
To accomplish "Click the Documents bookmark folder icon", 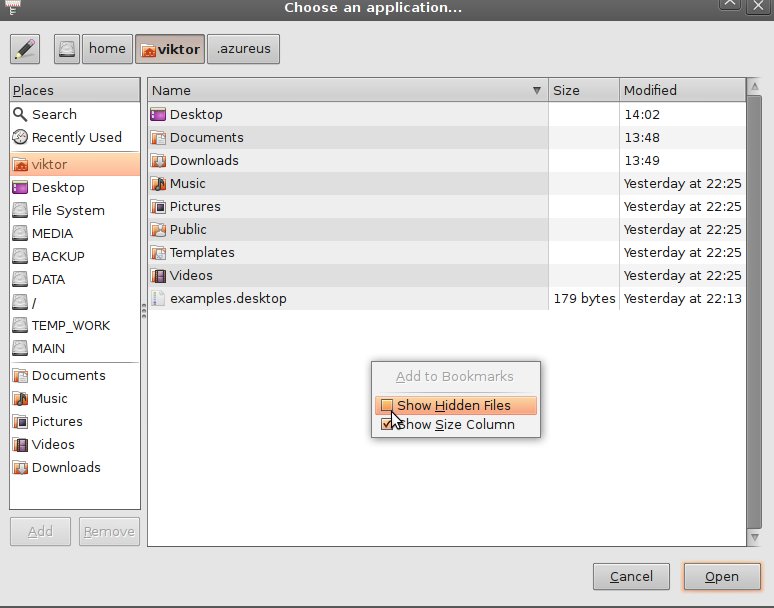I will (20, 376).
